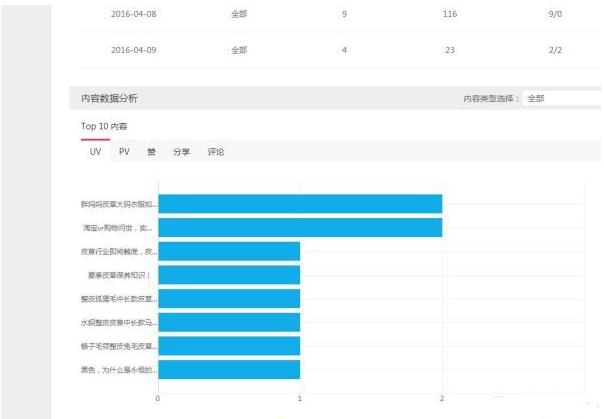604x419 pixels.
Task: Click the bar for 水貂整皮皮草中长款马
Action: (x=229, y=322)
